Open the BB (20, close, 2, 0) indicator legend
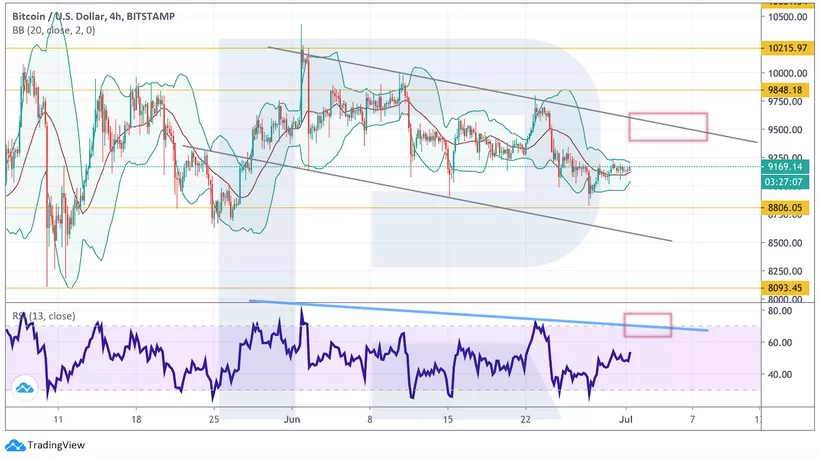 (57, 31)
